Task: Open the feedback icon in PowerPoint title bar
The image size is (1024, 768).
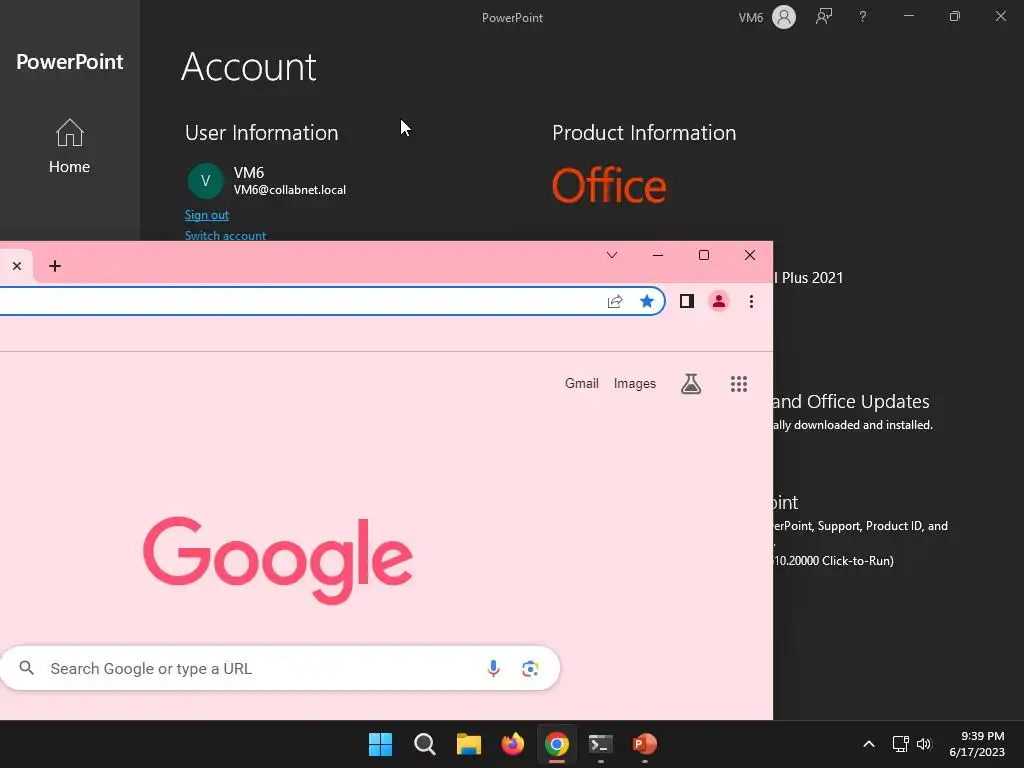Action: [824, 17]
